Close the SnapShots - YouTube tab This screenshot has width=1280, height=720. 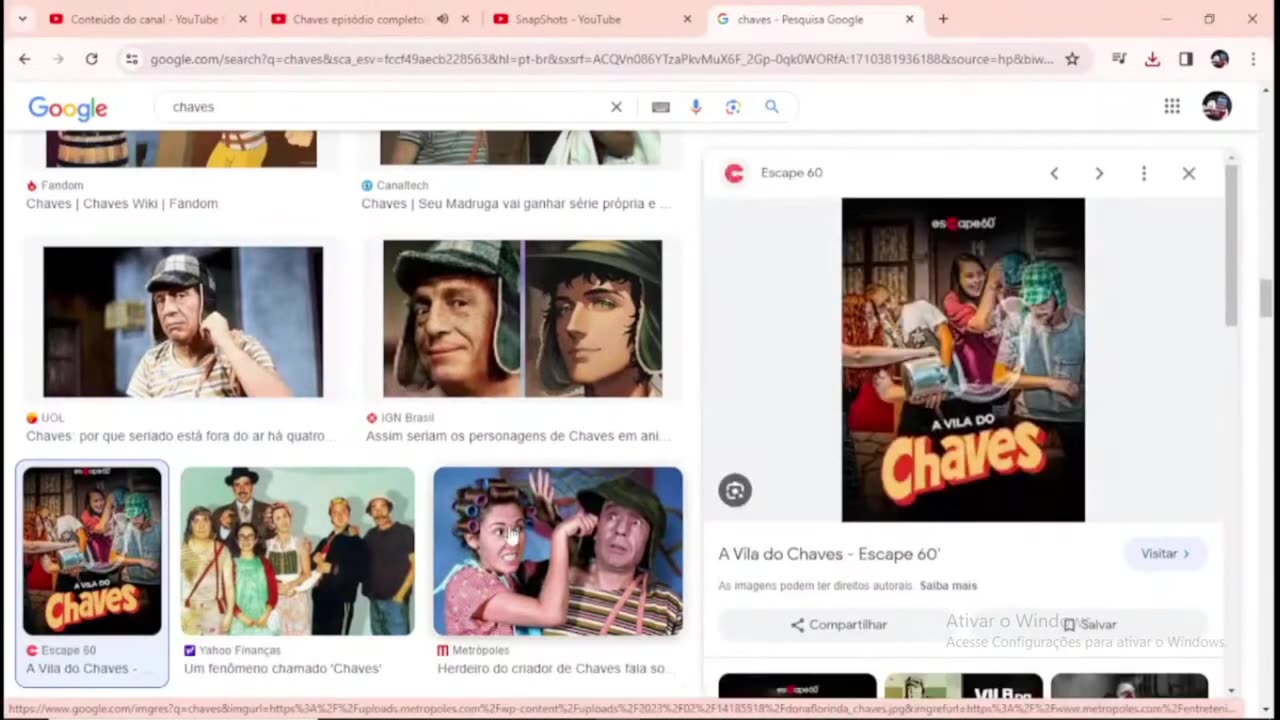[x=687, y=19]
